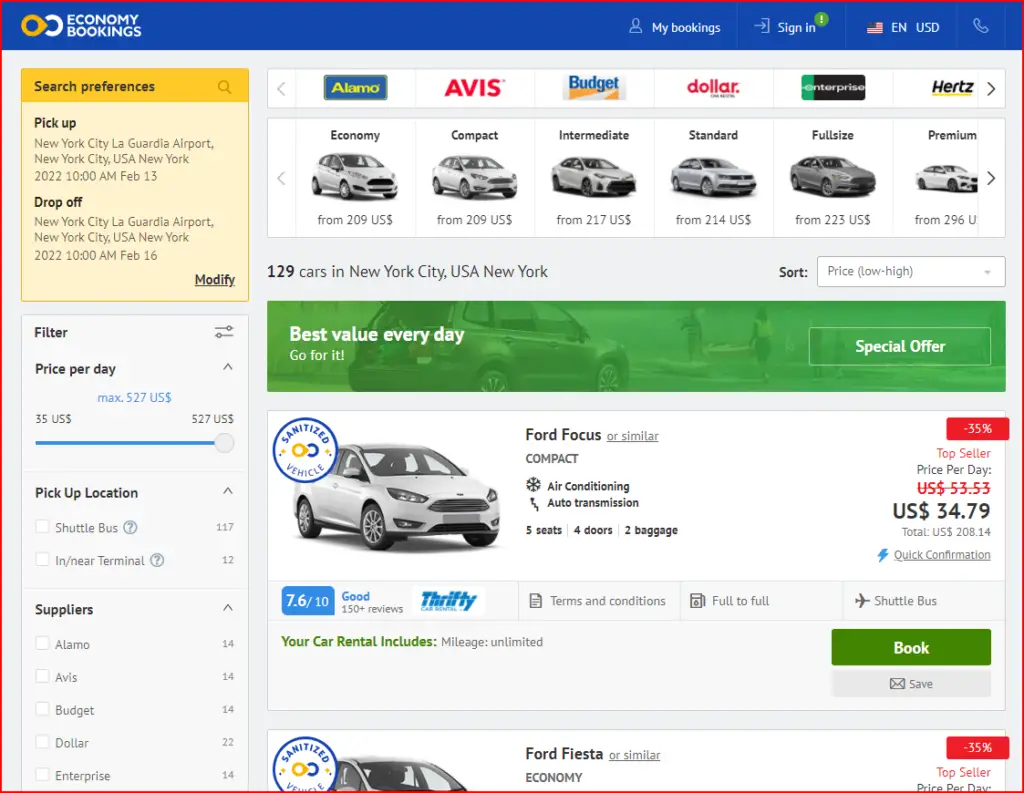Click the price per day slider handle

coord(224,443)
